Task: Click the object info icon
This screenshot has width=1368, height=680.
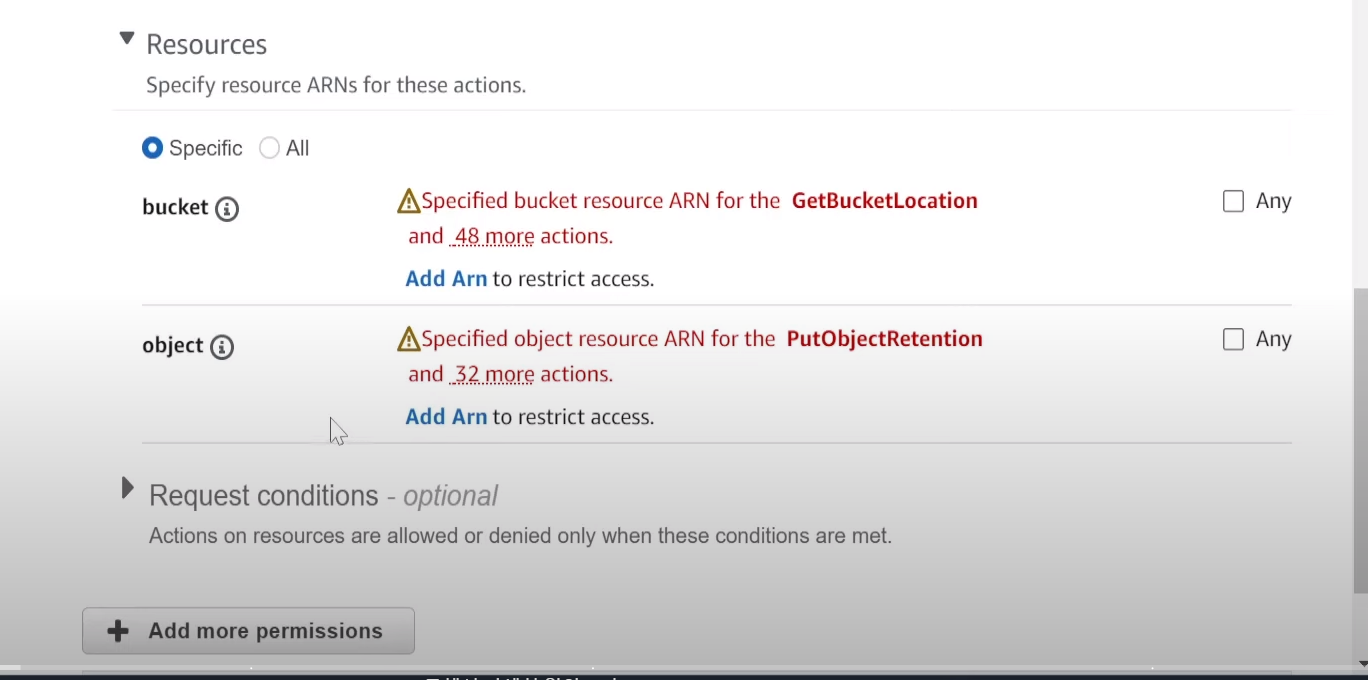Action: point(222,347)
